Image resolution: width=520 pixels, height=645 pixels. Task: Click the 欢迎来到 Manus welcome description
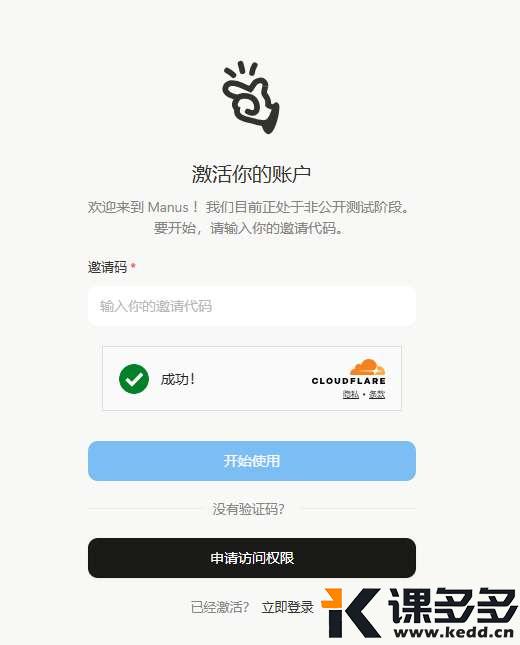pyautogui.click(x=249, y=217)
